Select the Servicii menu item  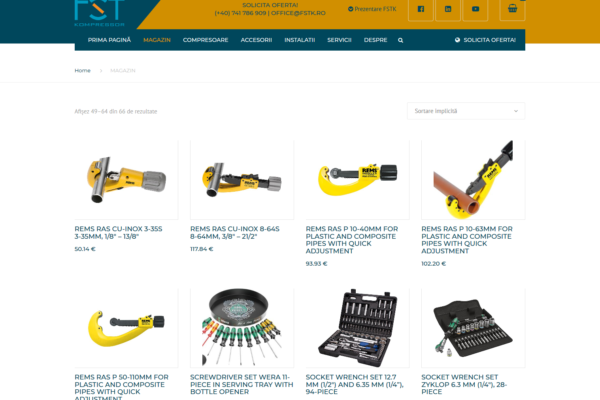(x=339, y=40)
